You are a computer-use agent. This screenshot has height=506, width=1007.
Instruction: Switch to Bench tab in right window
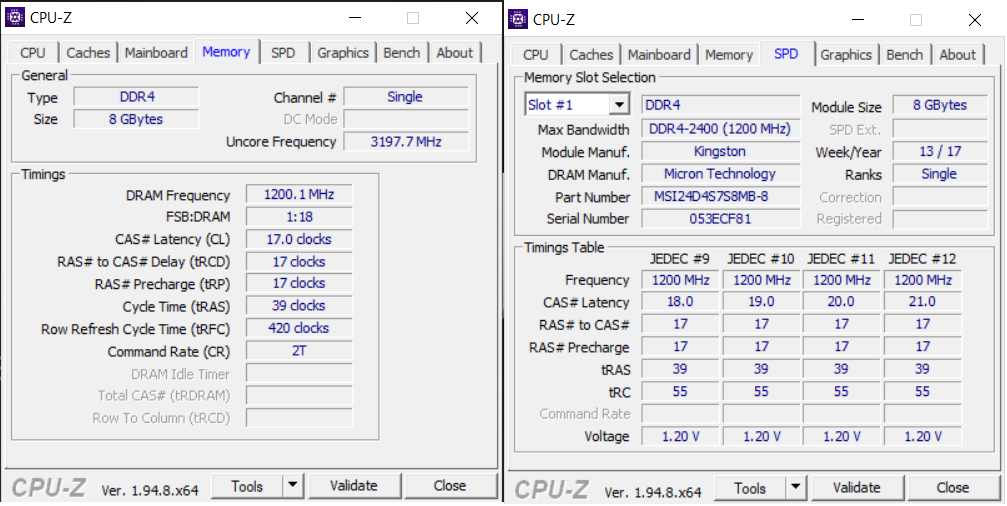[904, 55]
